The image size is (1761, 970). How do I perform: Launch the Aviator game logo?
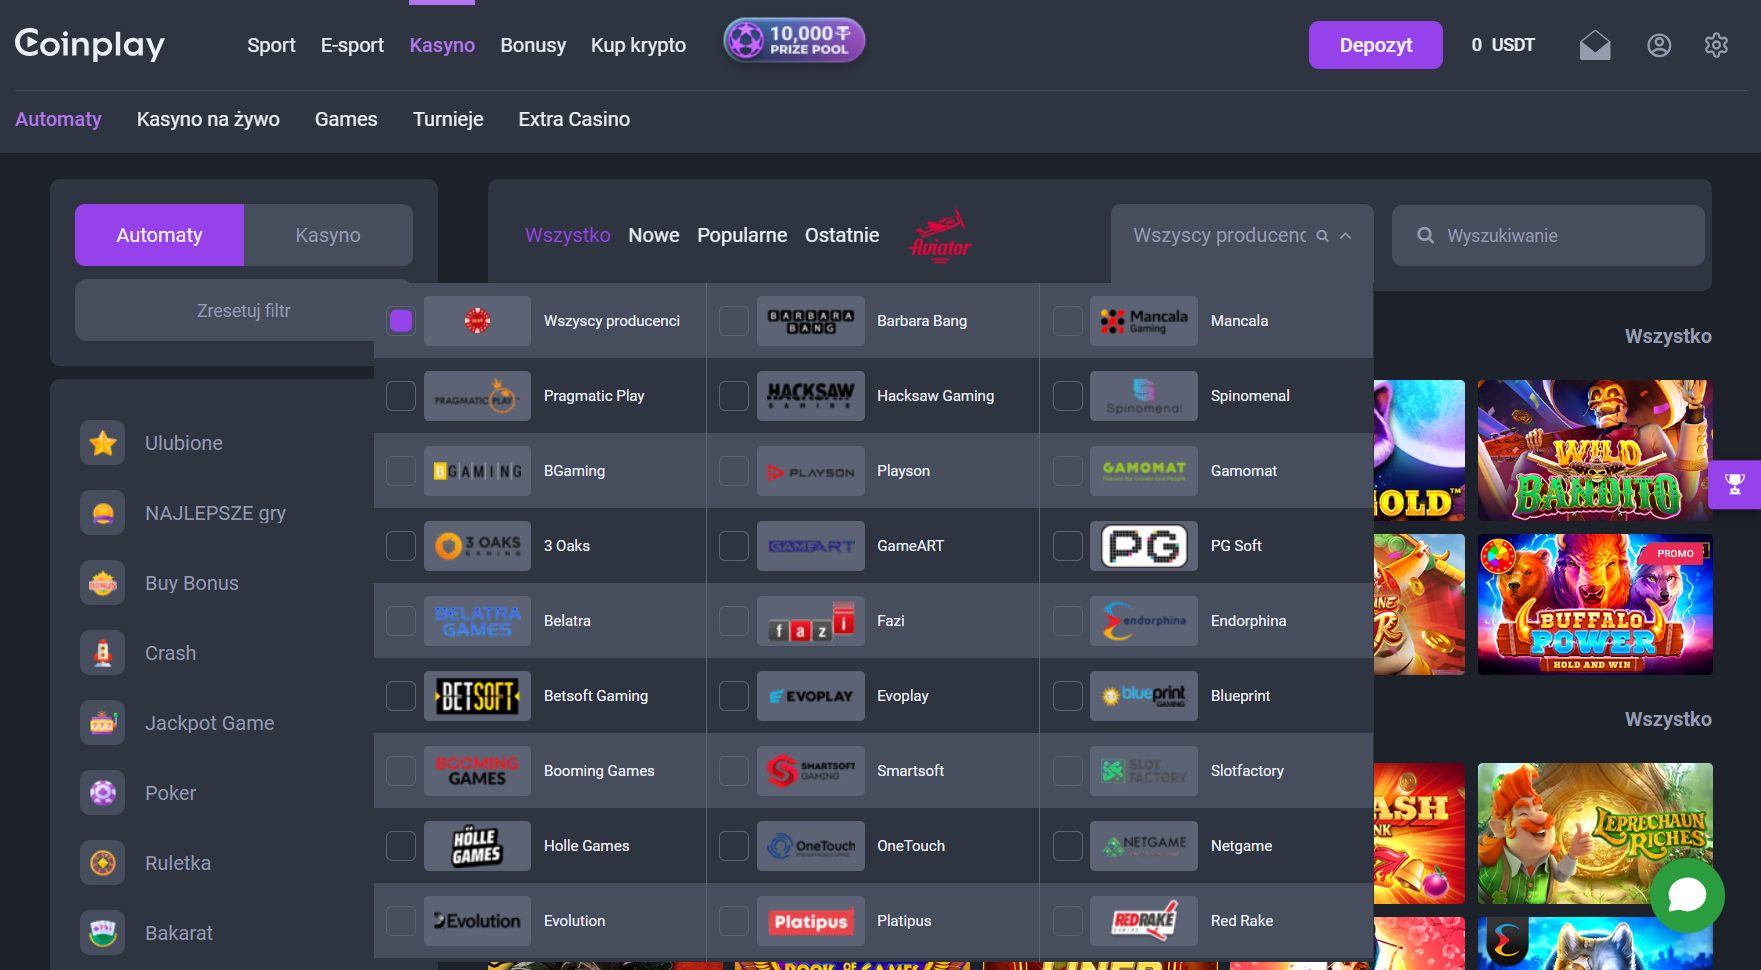(x=940, y=236)
